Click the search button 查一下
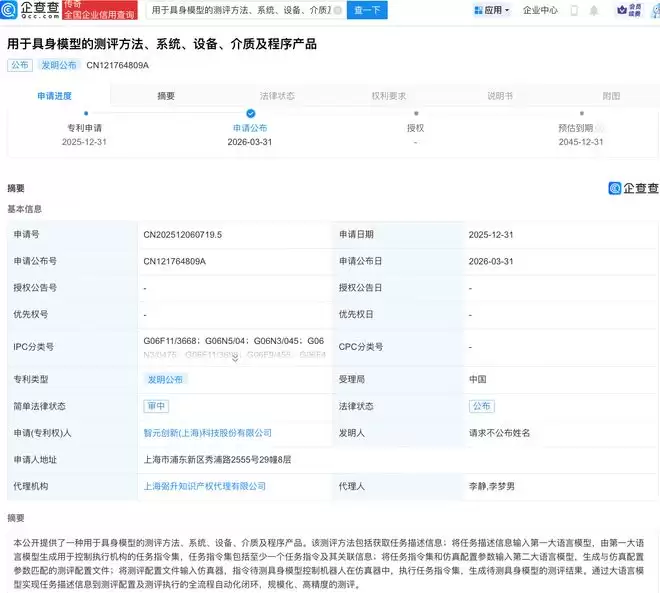The height and width of the screenshot is (593, 660). (x=367, y=10)
